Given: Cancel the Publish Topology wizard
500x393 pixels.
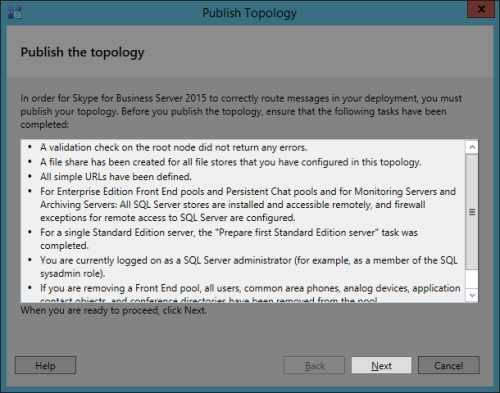Looking at the screenshot, I should pos(449,365).
